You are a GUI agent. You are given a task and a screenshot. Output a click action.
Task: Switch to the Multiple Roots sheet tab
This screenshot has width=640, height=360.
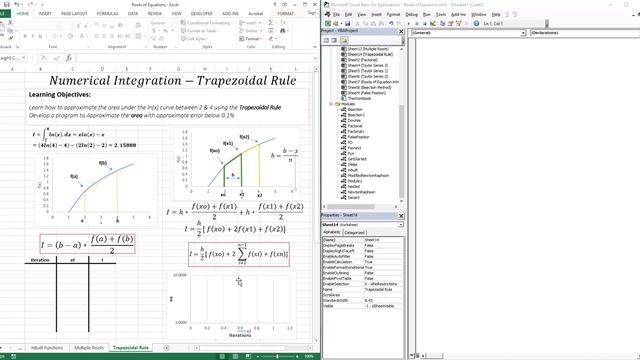(x=89, y=348)
